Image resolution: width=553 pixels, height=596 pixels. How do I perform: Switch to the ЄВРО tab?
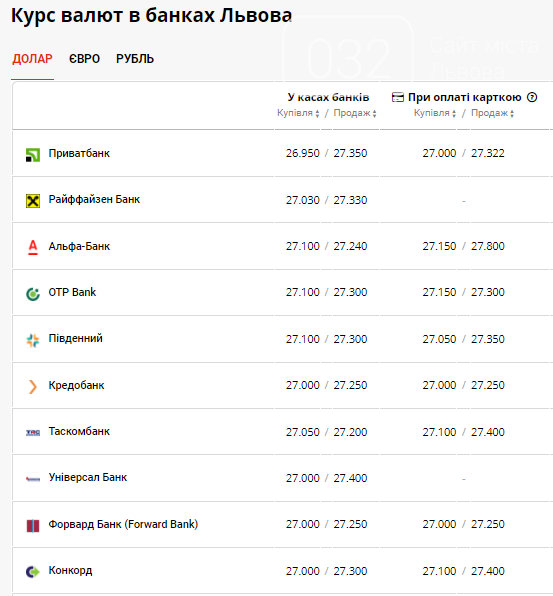point(84,59)
